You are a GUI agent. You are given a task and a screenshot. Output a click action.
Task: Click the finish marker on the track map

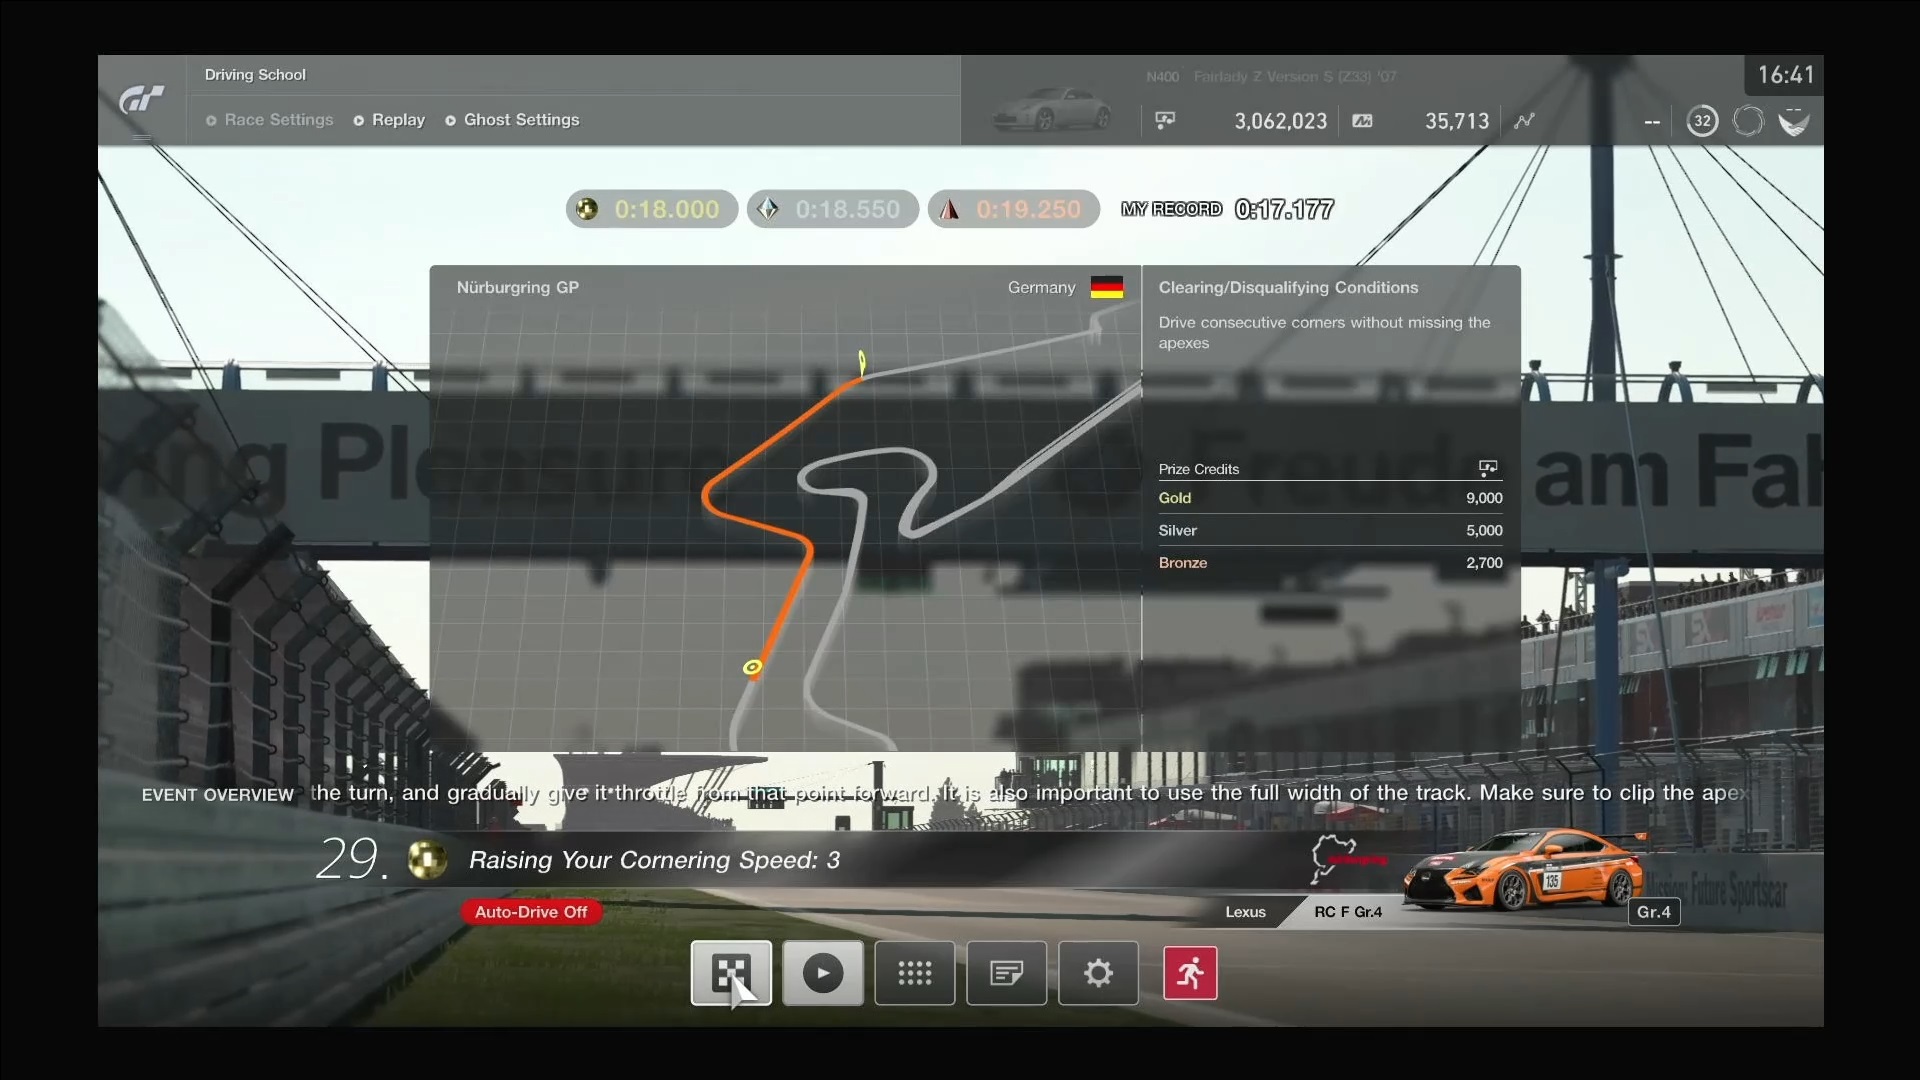(862, 361)
